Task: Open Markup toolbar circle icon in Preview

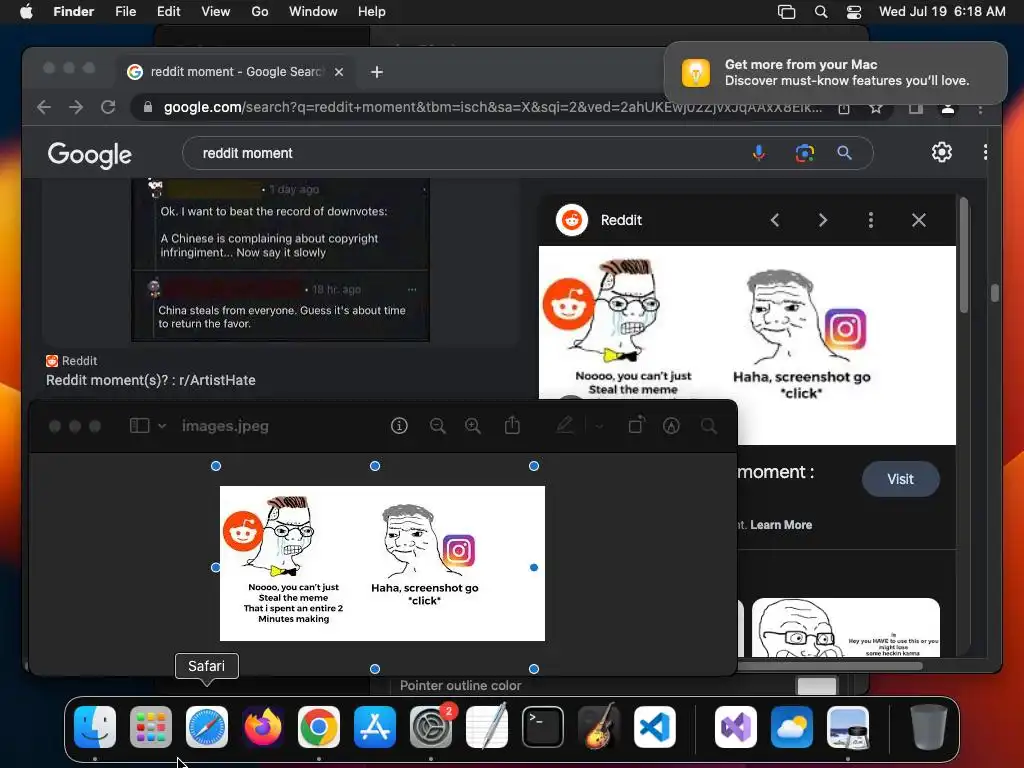Action: coord(671,426)
